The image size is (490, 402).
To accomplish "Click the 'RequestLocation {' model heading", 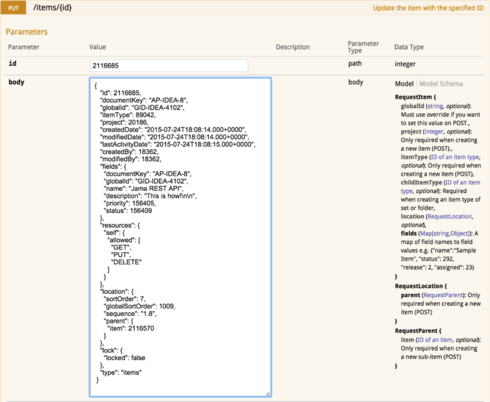I will (421, 286).
